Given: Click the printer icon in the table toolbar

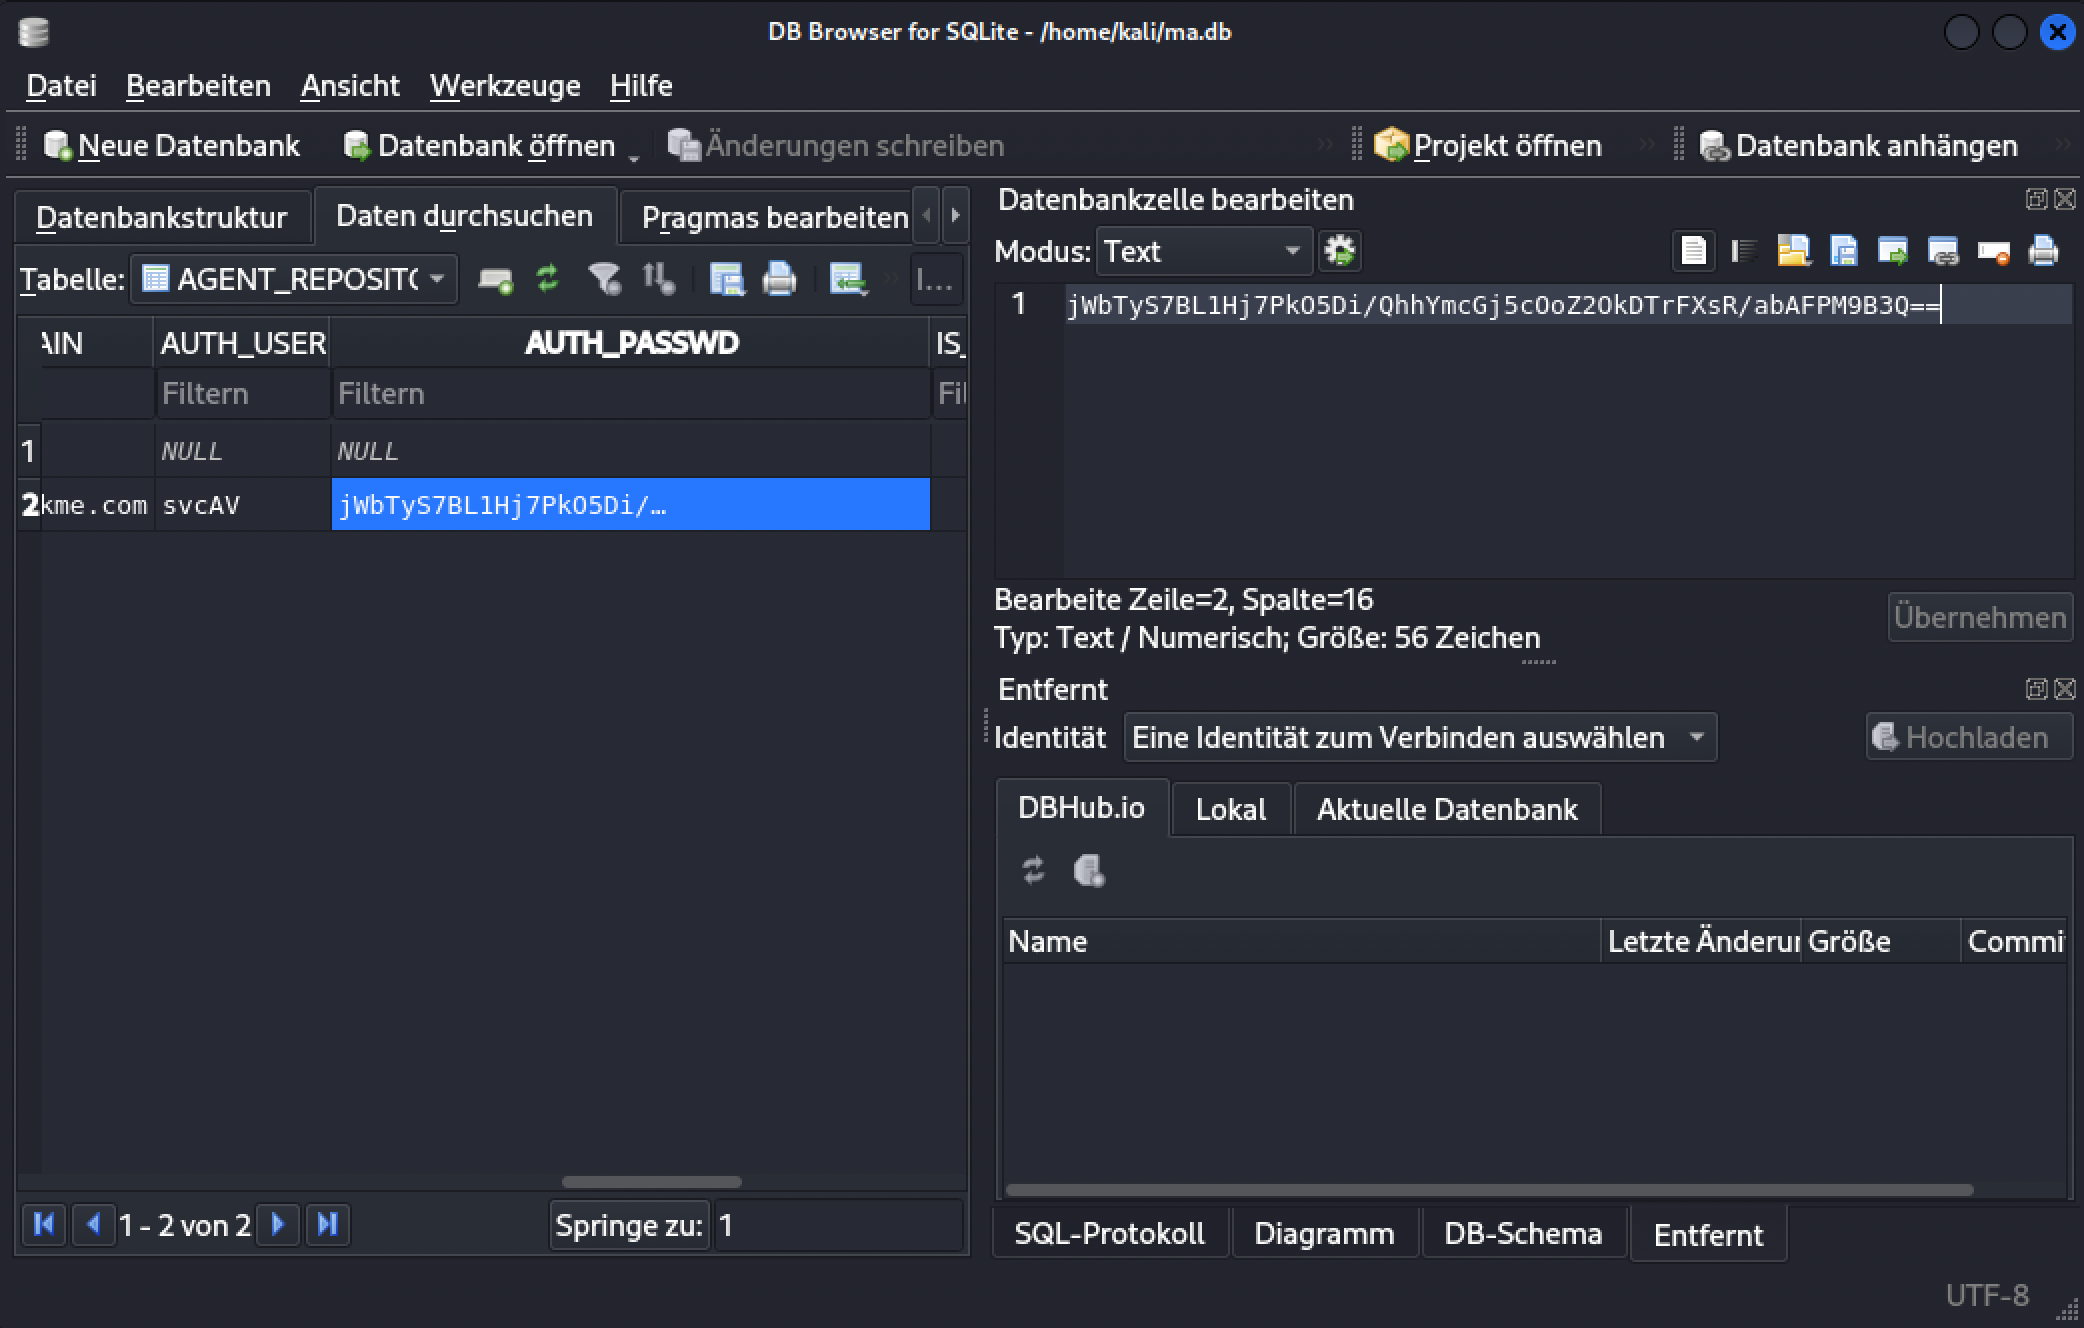Looking at the screenshot, I should click(779, 279).
